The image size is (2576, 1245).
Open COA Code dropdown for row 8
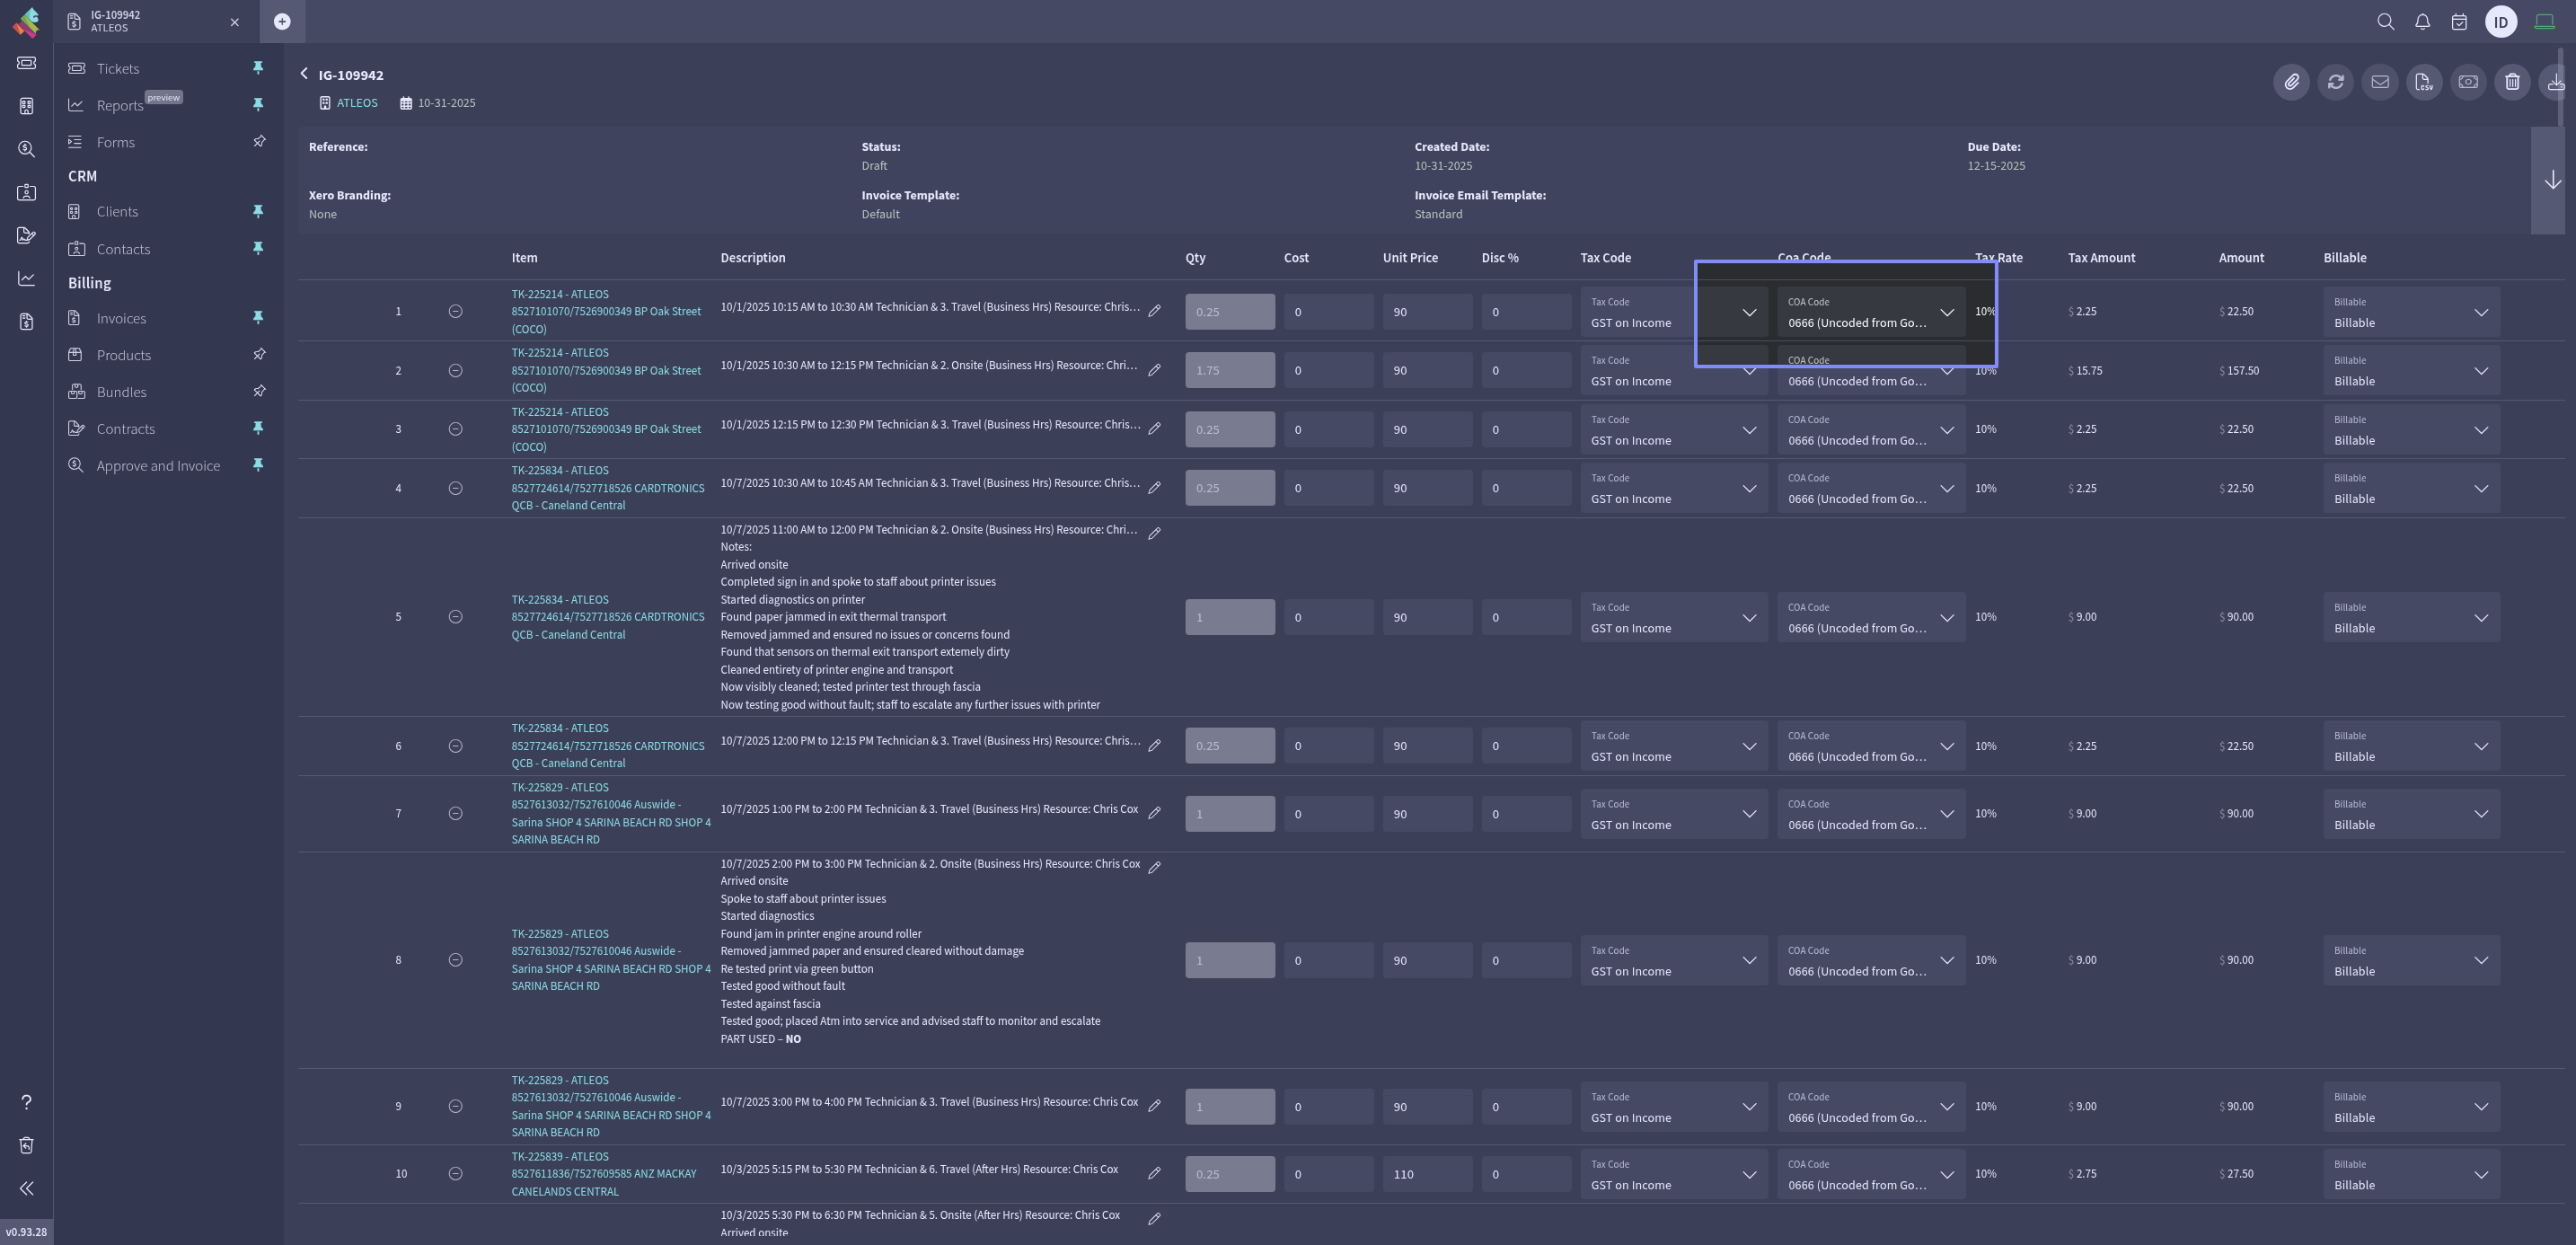coord(1871,960)
